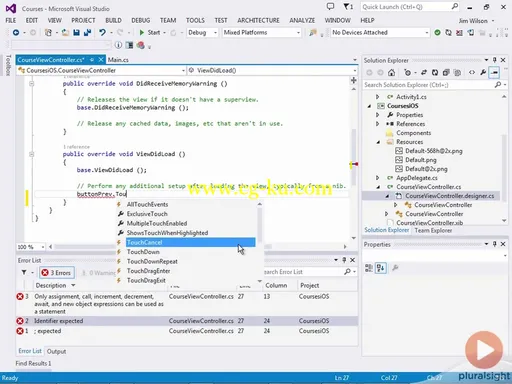Viewport: 512px width, 384px height.
Task: Switch to the Main.cs tab
Action: tap(118, 60)
